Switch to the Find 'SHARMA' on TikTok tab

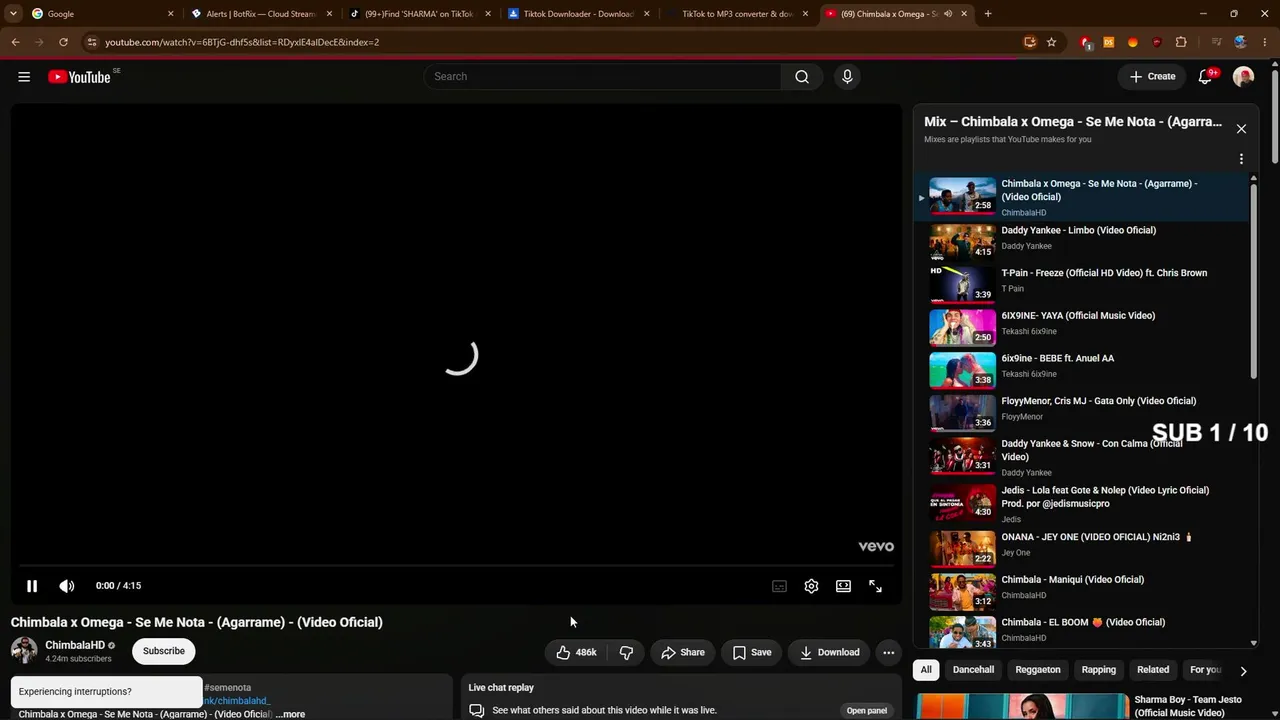[x=420, y=14]
